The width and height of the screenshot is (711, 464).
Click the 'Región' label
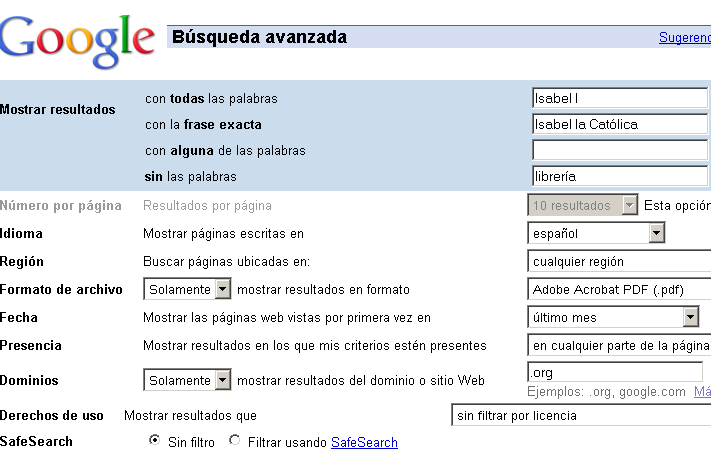pos(22,262)
